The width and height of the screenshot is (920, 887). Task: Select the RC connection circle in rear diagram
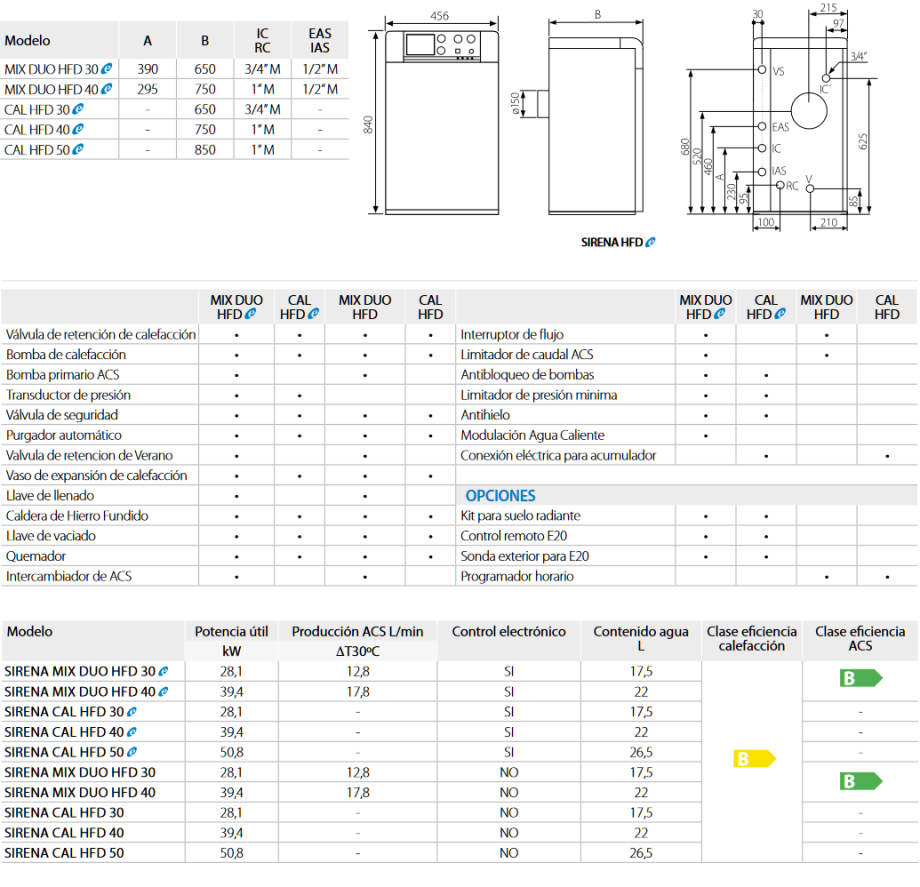(779, 185)
